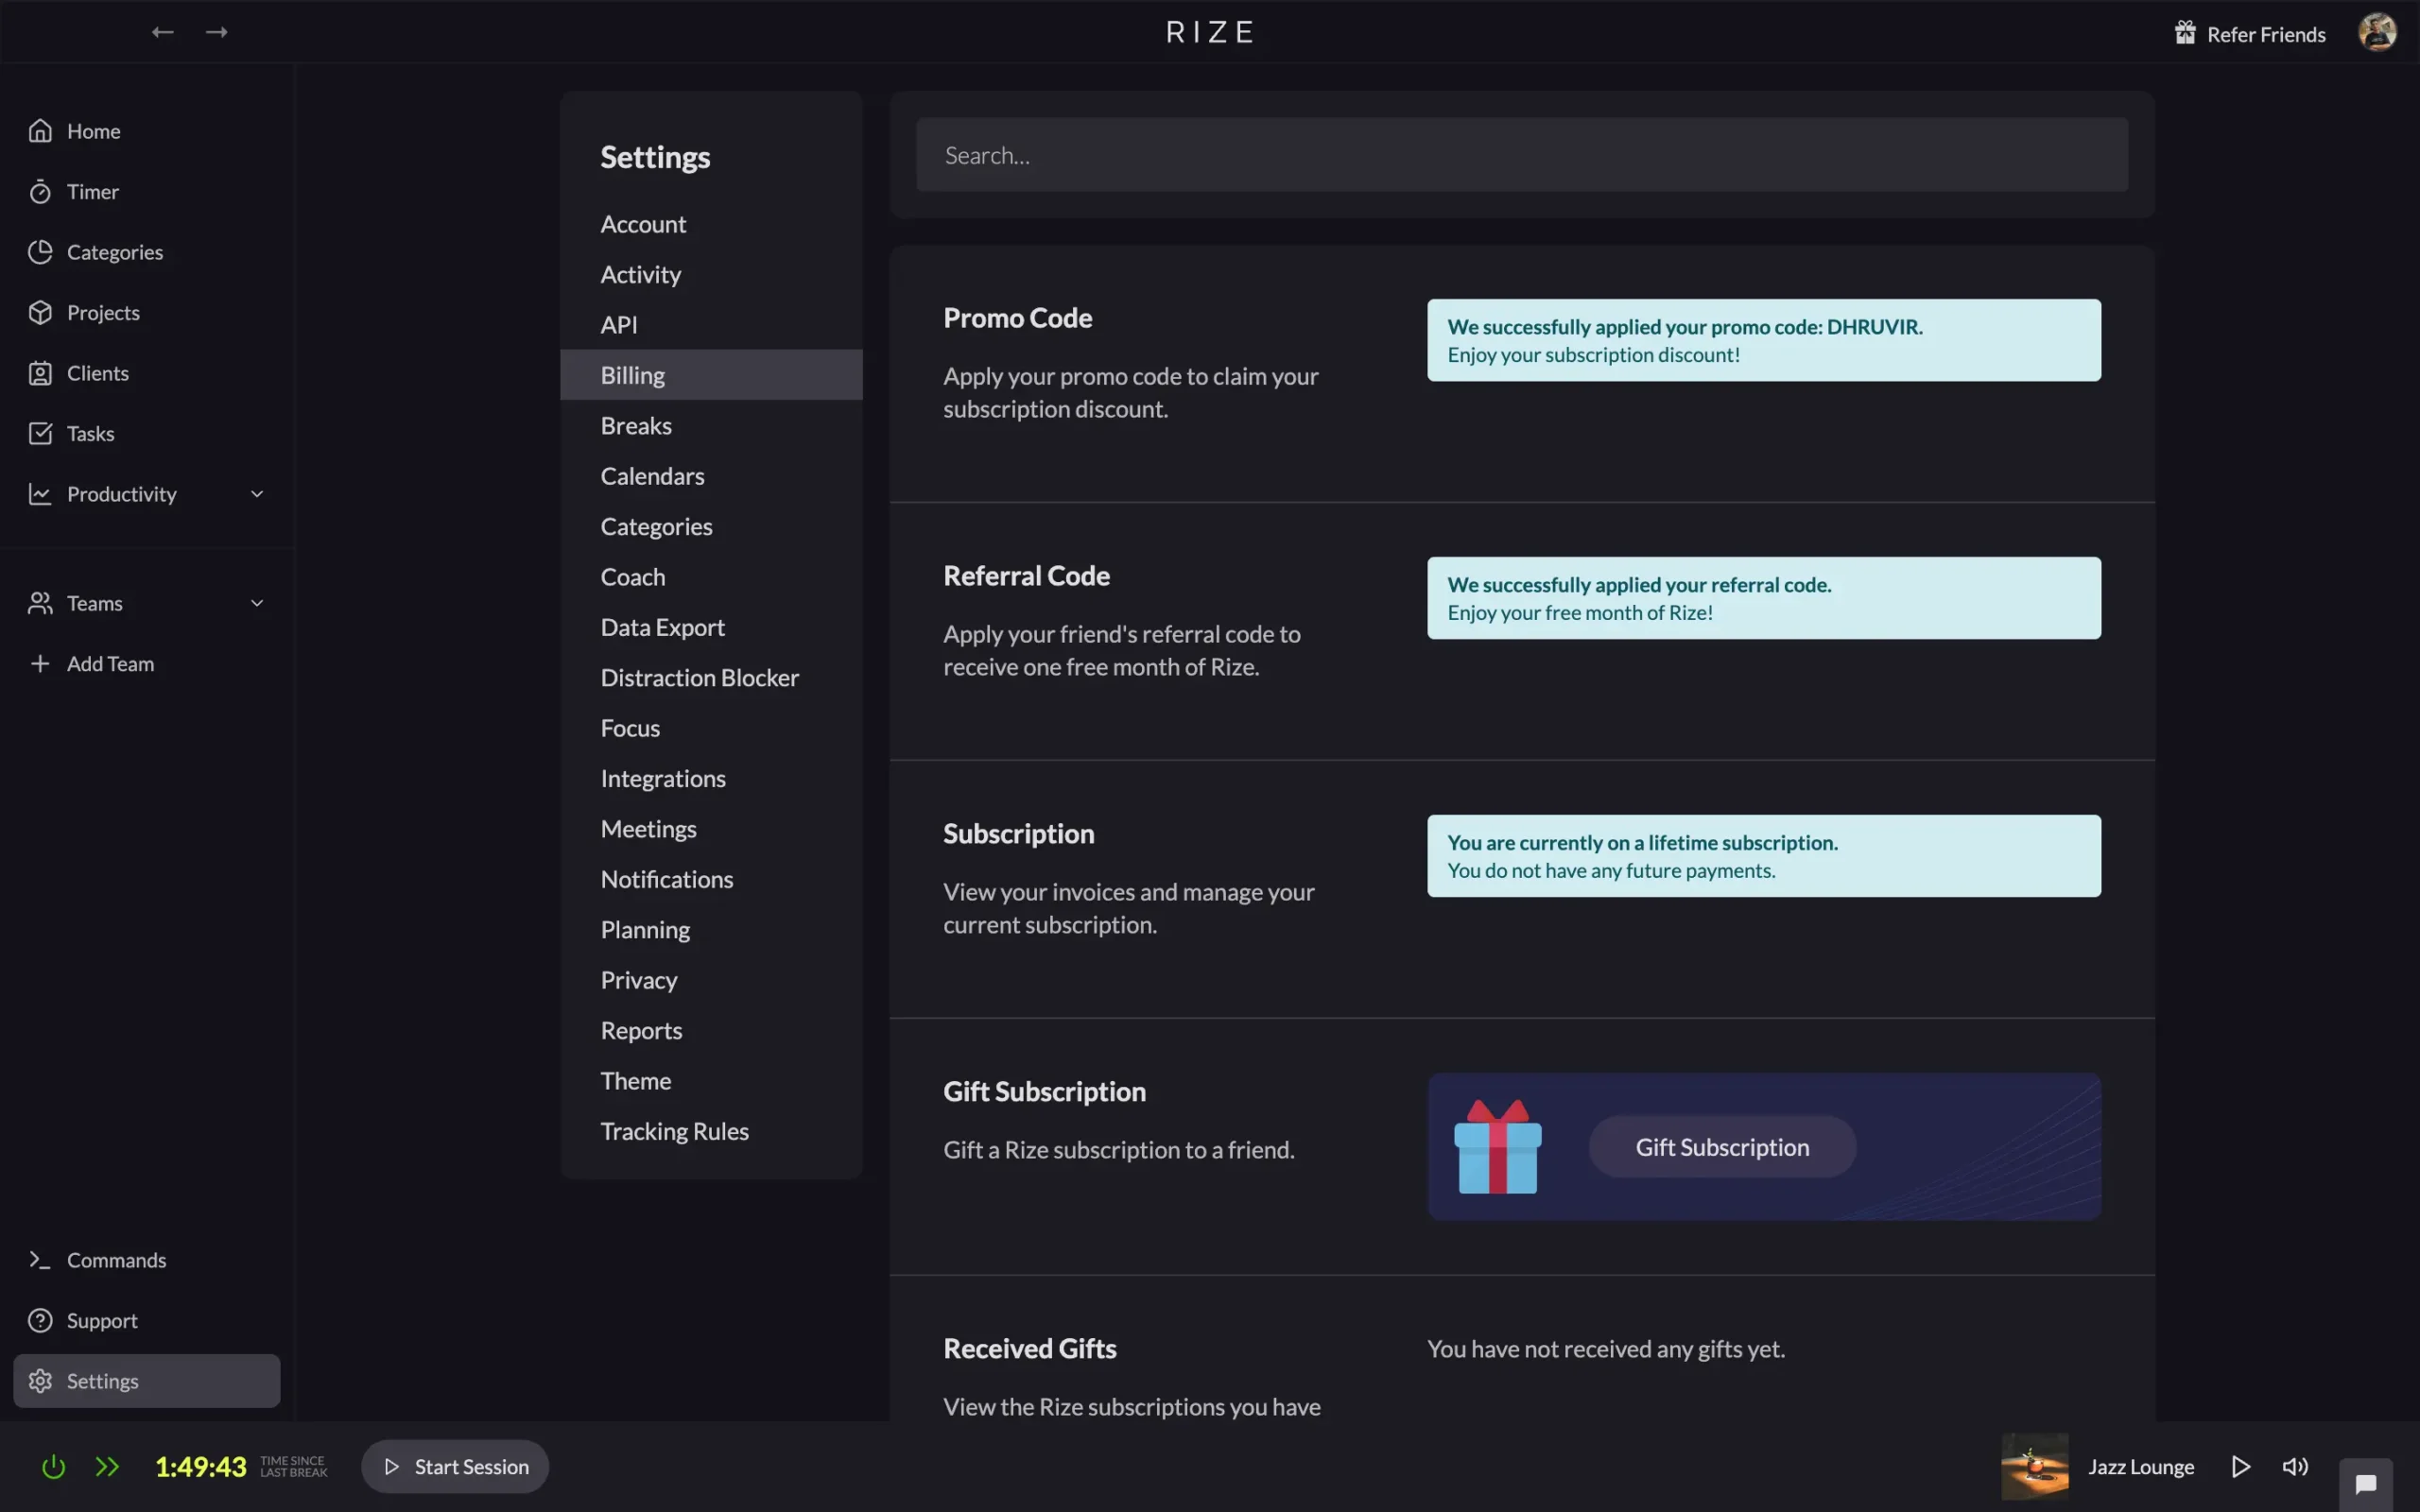The height and width of the screenshot is (1512, 2420).
Task: Click the Refer Friends link text
Action: click(2266, 34)
